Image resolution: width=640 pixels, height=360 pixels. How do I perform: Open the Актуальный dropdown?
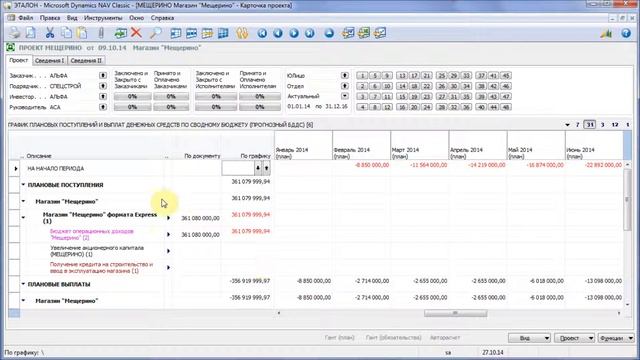[x=344, y=96]
